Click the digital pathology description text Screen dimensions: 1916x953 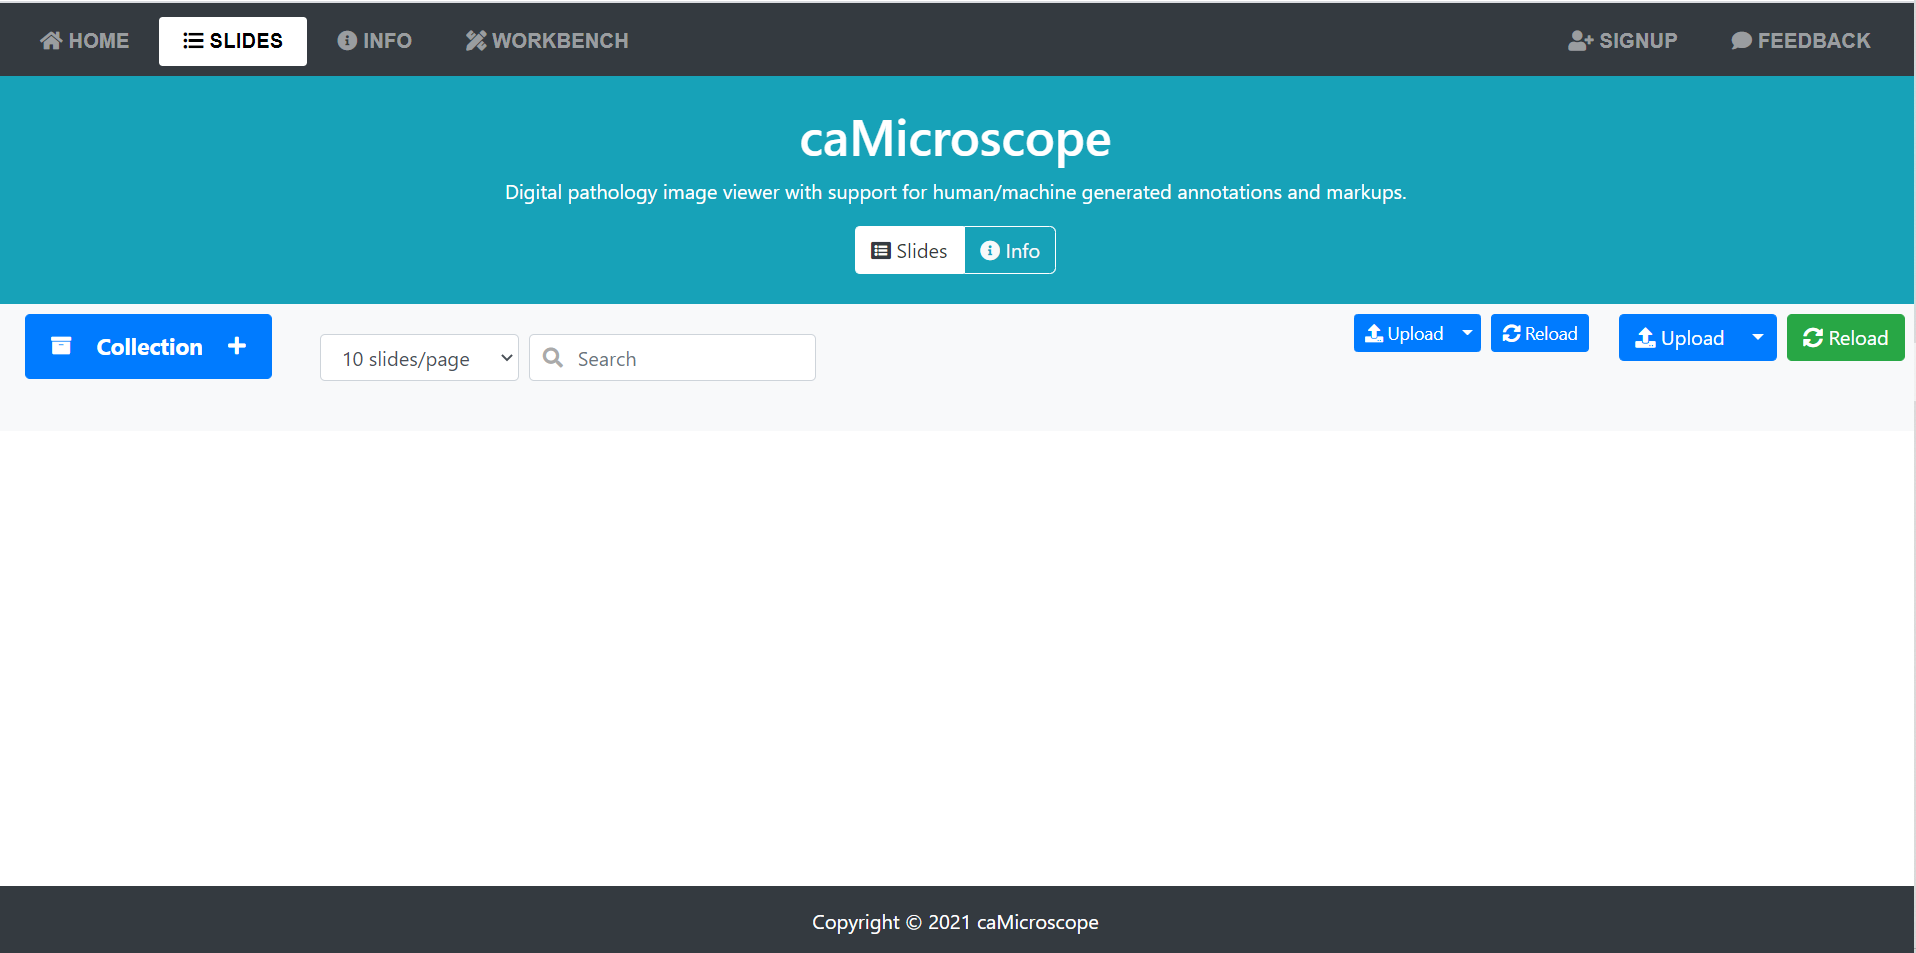[x=955, y=192]
